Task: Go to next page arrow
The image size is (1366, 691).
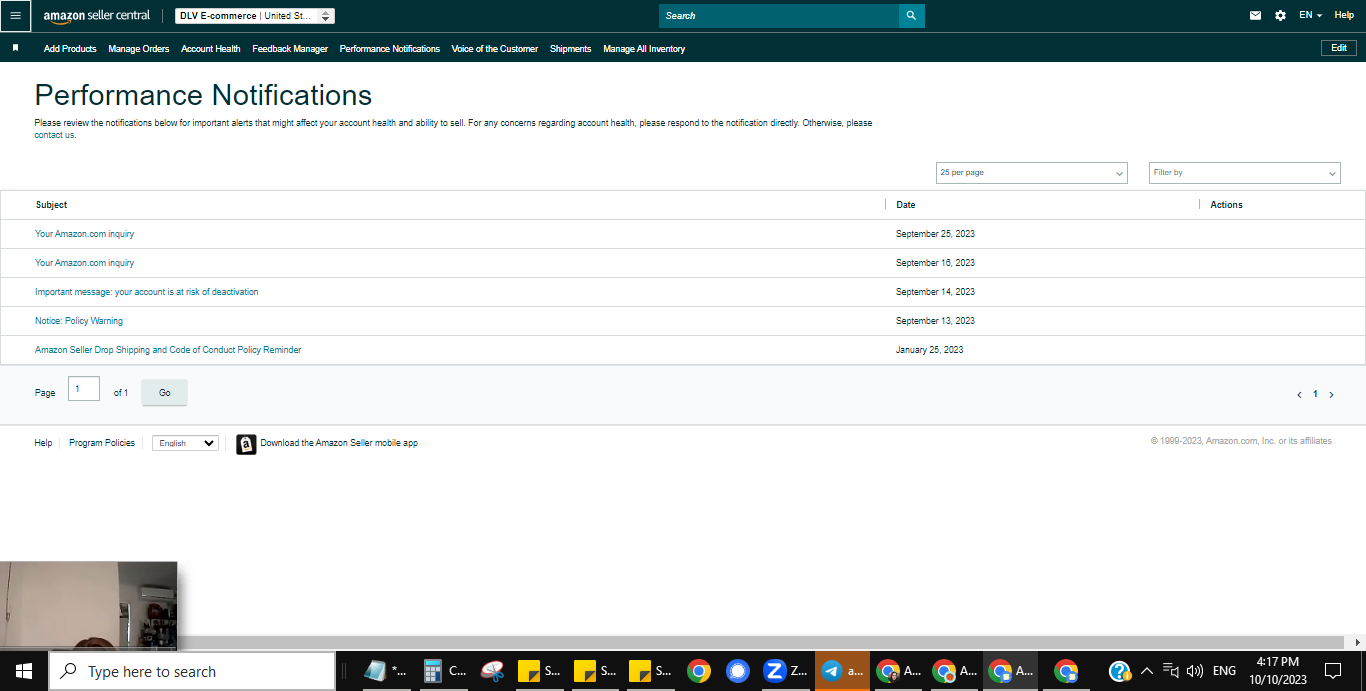Action: click(x=1331, y=395)
